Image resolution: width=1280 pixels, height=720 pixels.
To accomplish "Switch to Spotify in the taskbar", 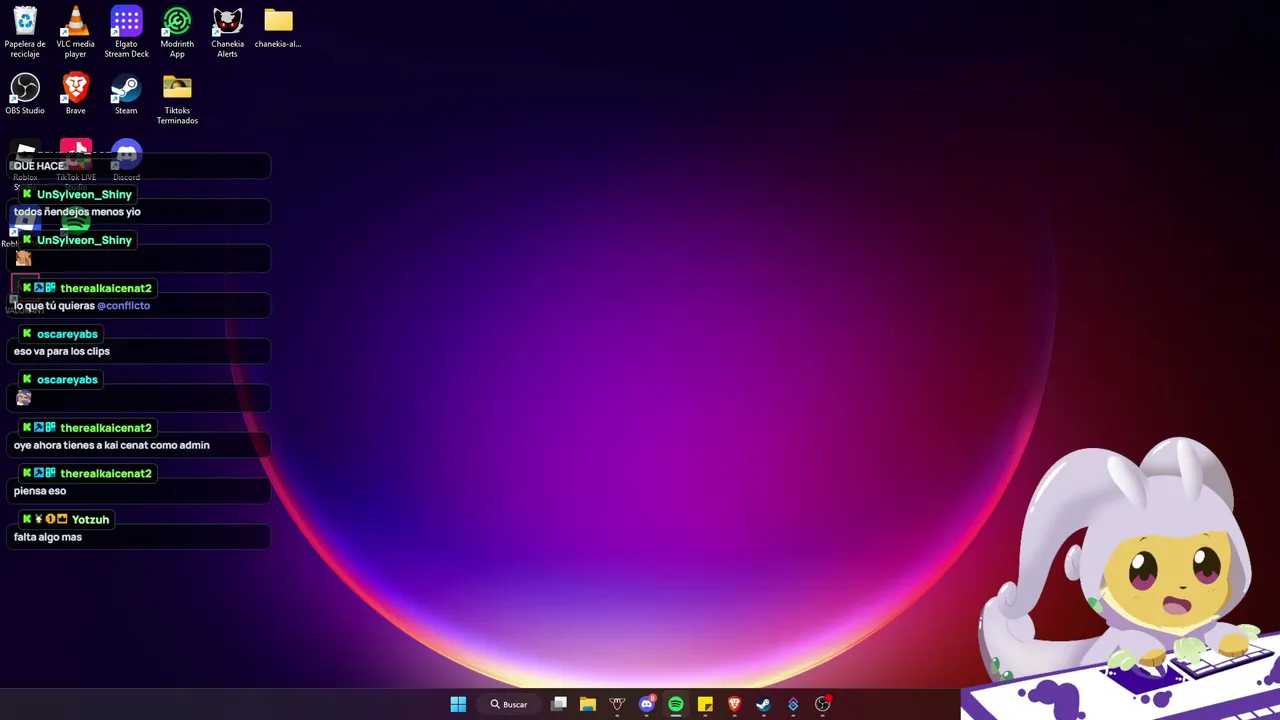I will [x=676, y=704].
